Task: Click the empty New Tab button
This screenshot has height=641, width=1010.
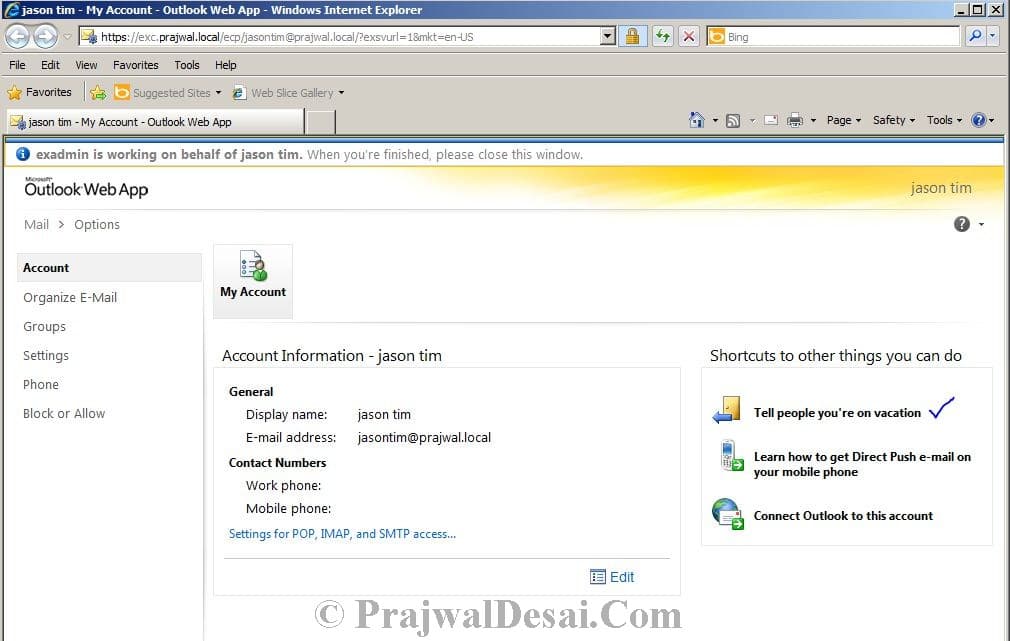Action: (320, 122)
